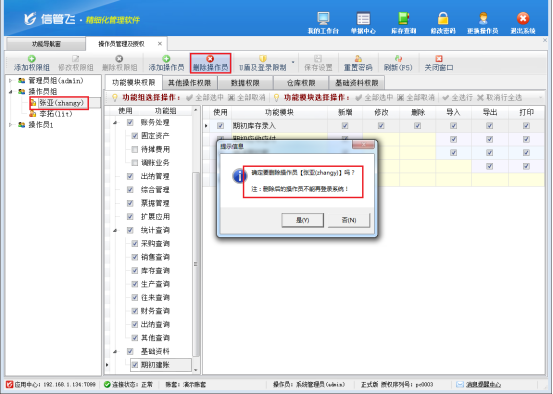Viewport: 553px width, 394px height.
Task: Switch to 仓库权限 tab
Action: point(301,83)
